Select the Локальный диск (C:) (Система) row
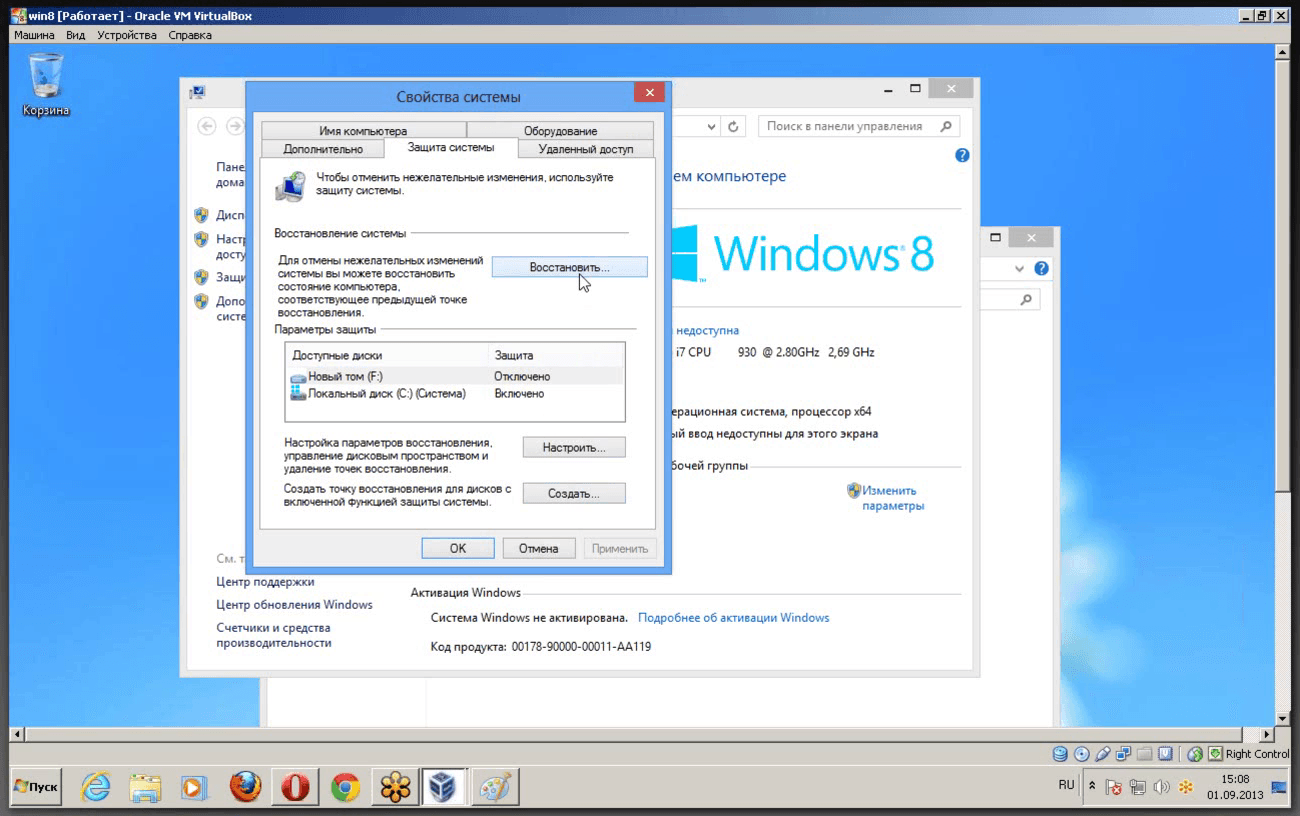Image resolution: width=1300 pixels, height=816 pixels. click(455, 394)
